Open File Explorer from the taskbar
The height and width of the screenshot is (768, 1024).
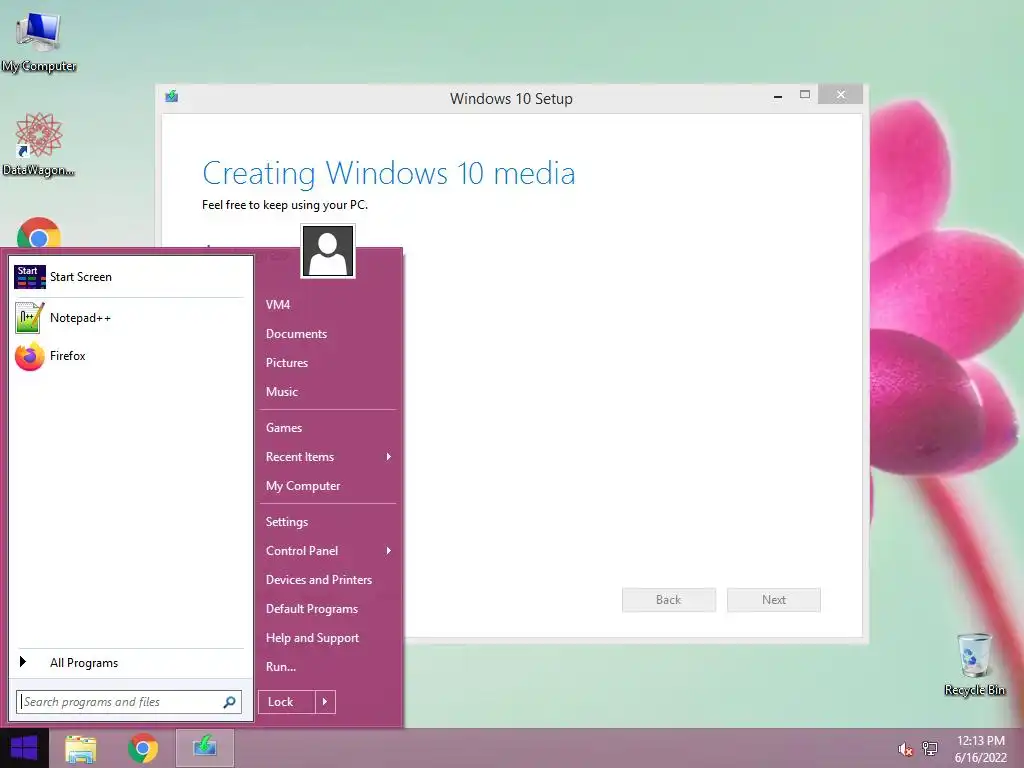(x=81, y=748)
